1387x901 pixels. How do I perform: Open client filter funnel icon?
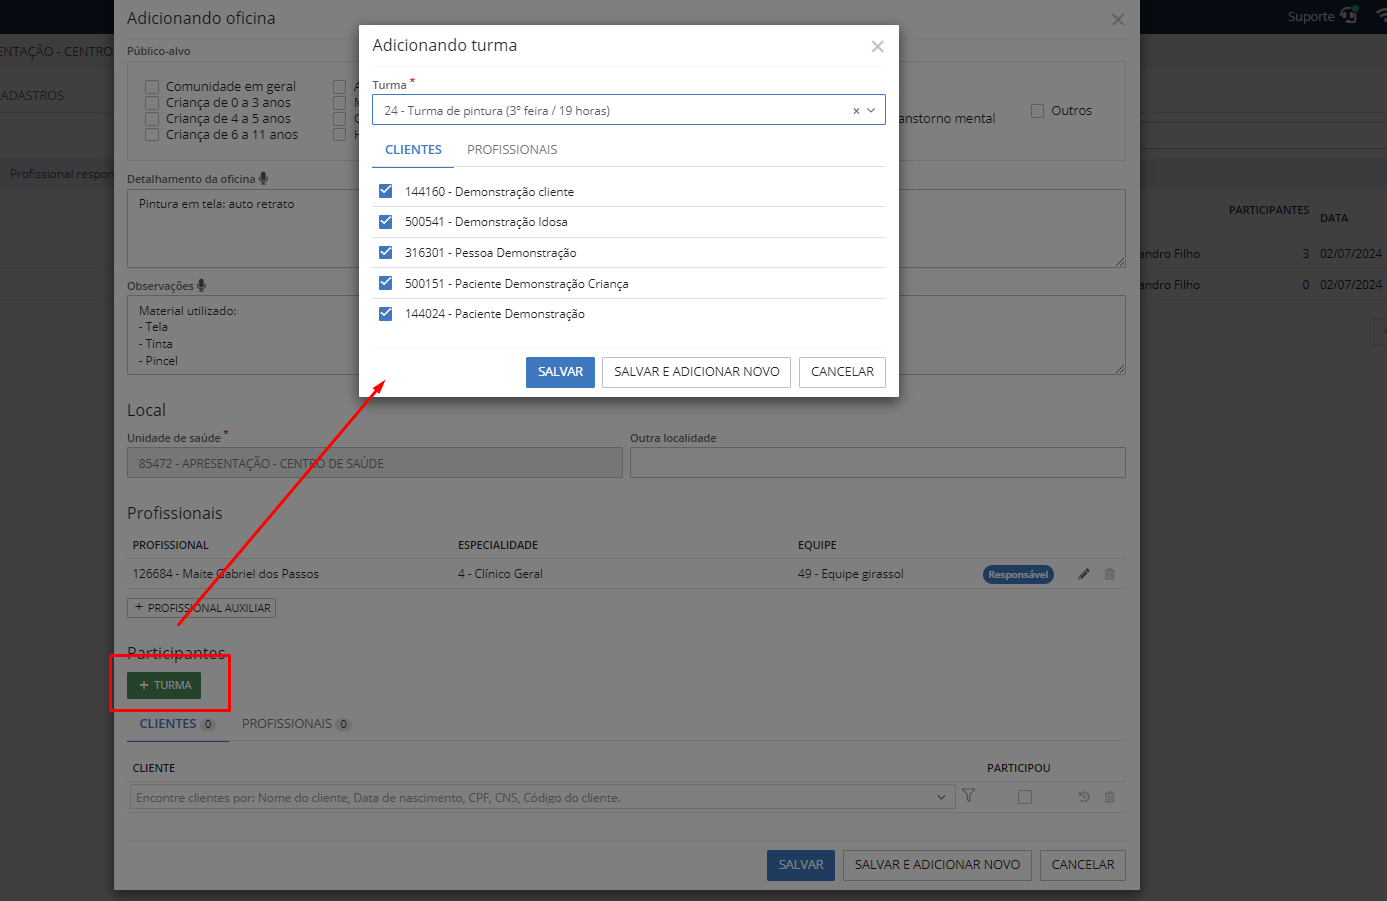968,796
